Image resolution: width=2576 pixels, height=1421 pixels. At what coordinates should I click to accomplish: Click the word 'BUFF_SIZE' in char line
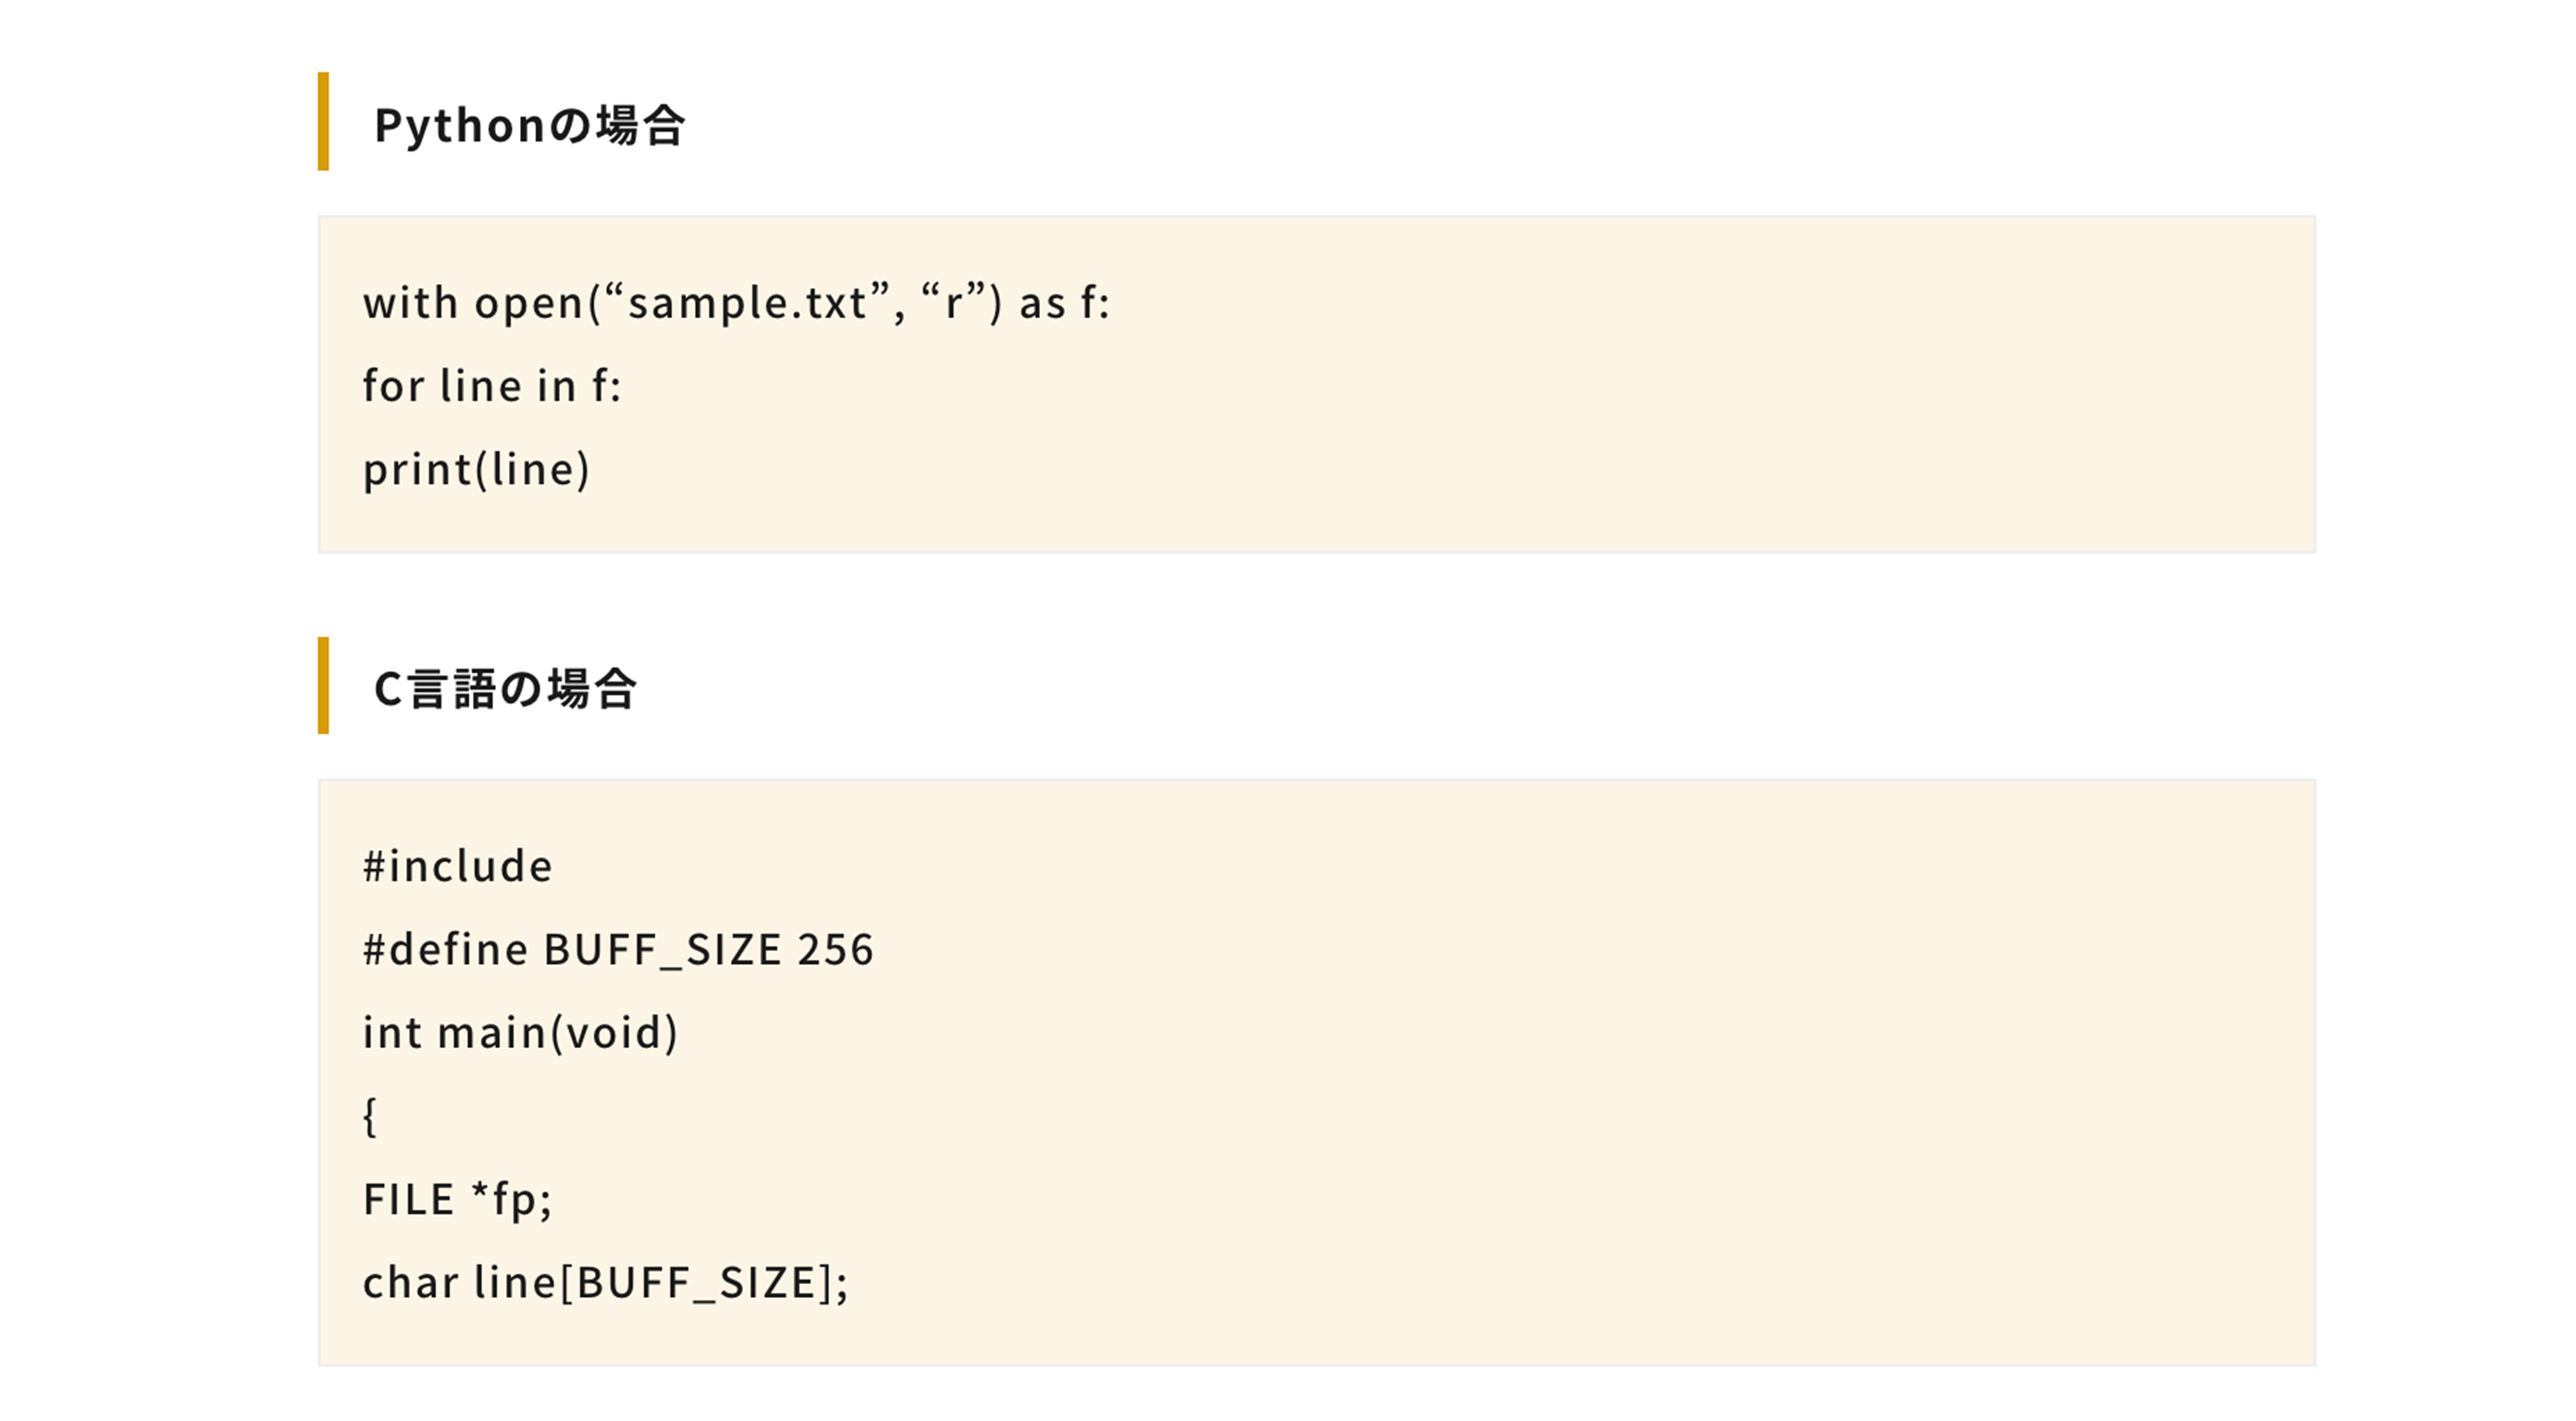[697, 1284]
